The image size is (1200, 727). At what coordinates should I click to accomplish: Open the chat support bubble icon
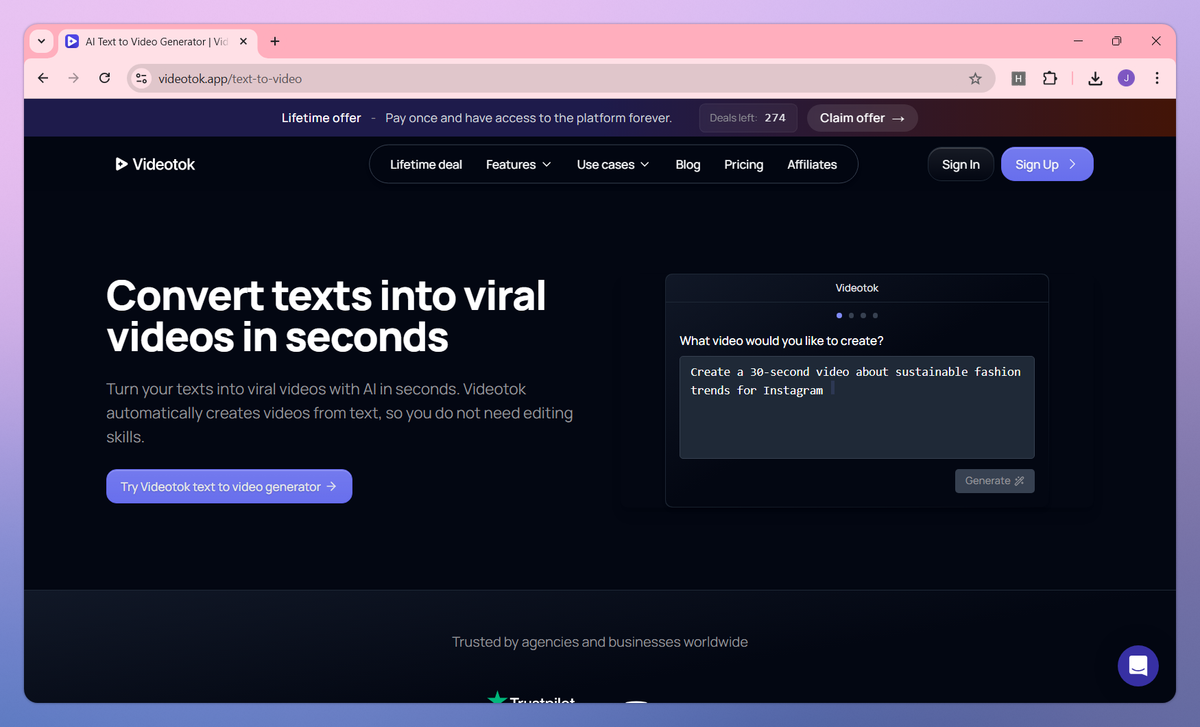click(1138, 666)
